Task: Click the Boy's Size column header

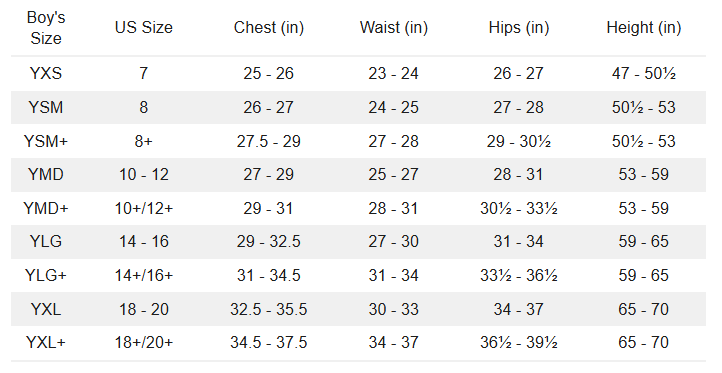Action: (46, 28)
